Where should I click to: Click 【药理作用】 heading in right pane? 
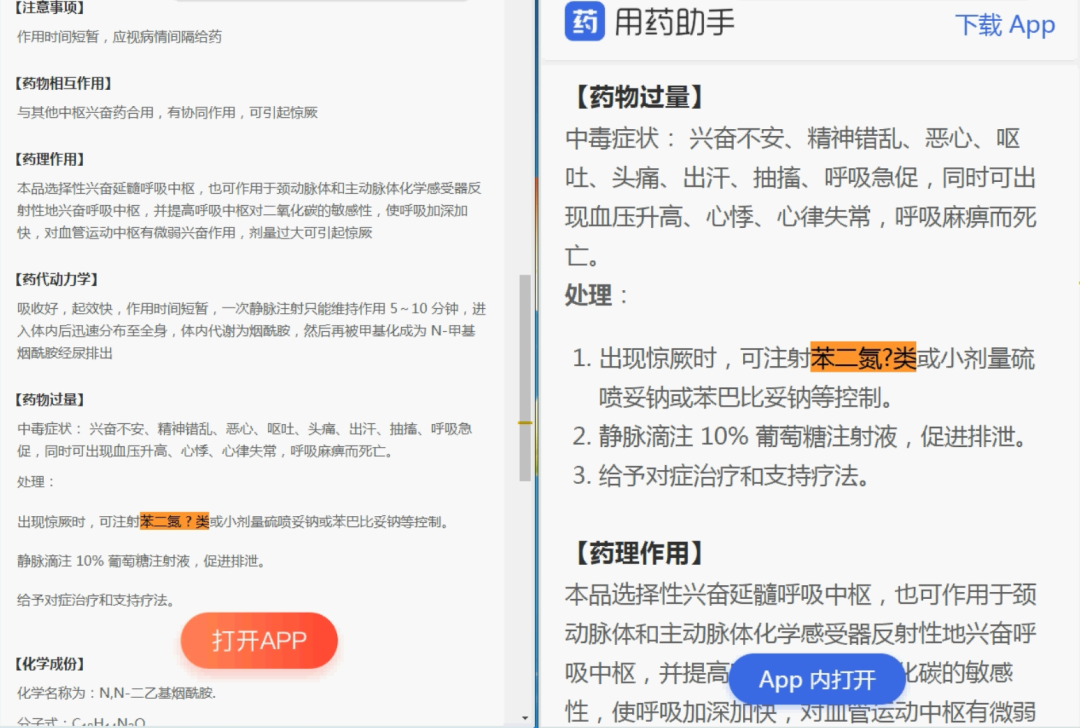click(x=638, y=553)
